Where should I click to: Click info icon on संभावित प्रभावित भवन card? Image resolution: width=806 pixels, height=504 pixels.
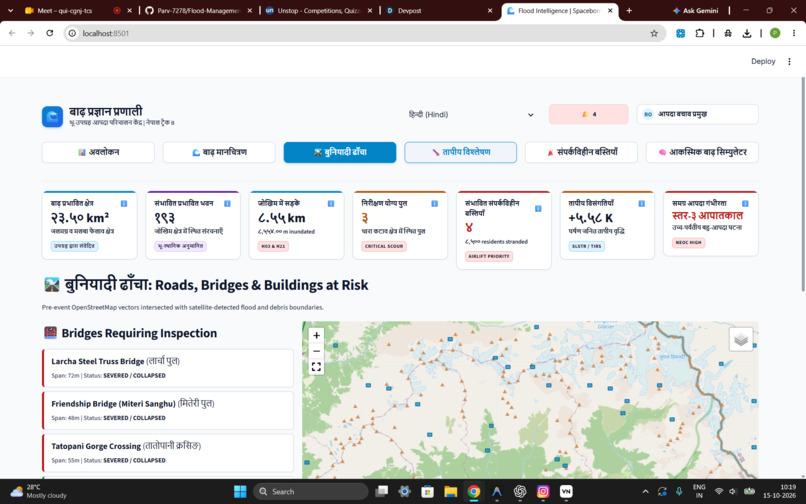(x=227, y=204)
